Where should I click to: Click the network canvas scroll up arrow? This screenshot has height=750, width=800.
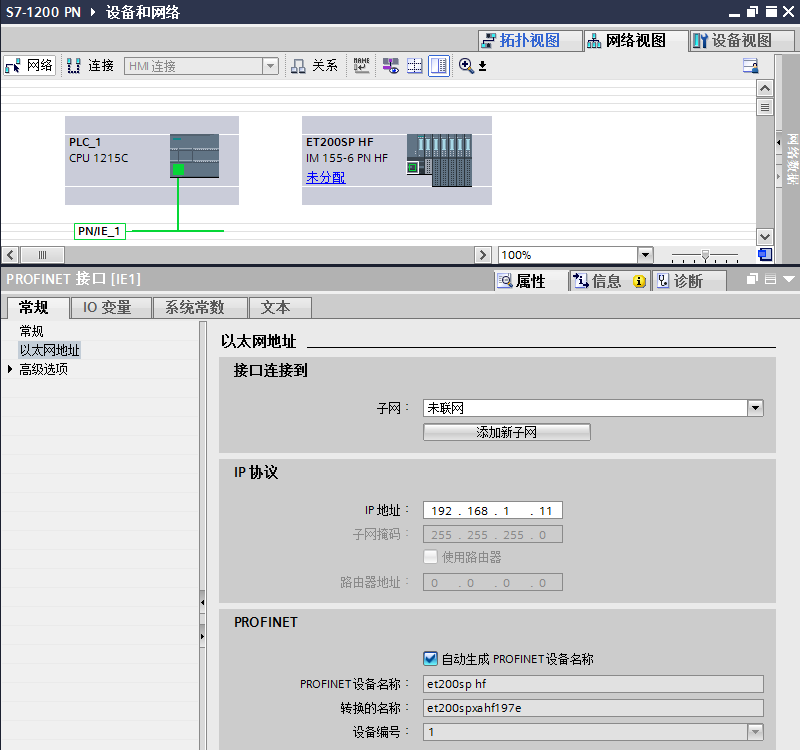click(x=764, y=88)
